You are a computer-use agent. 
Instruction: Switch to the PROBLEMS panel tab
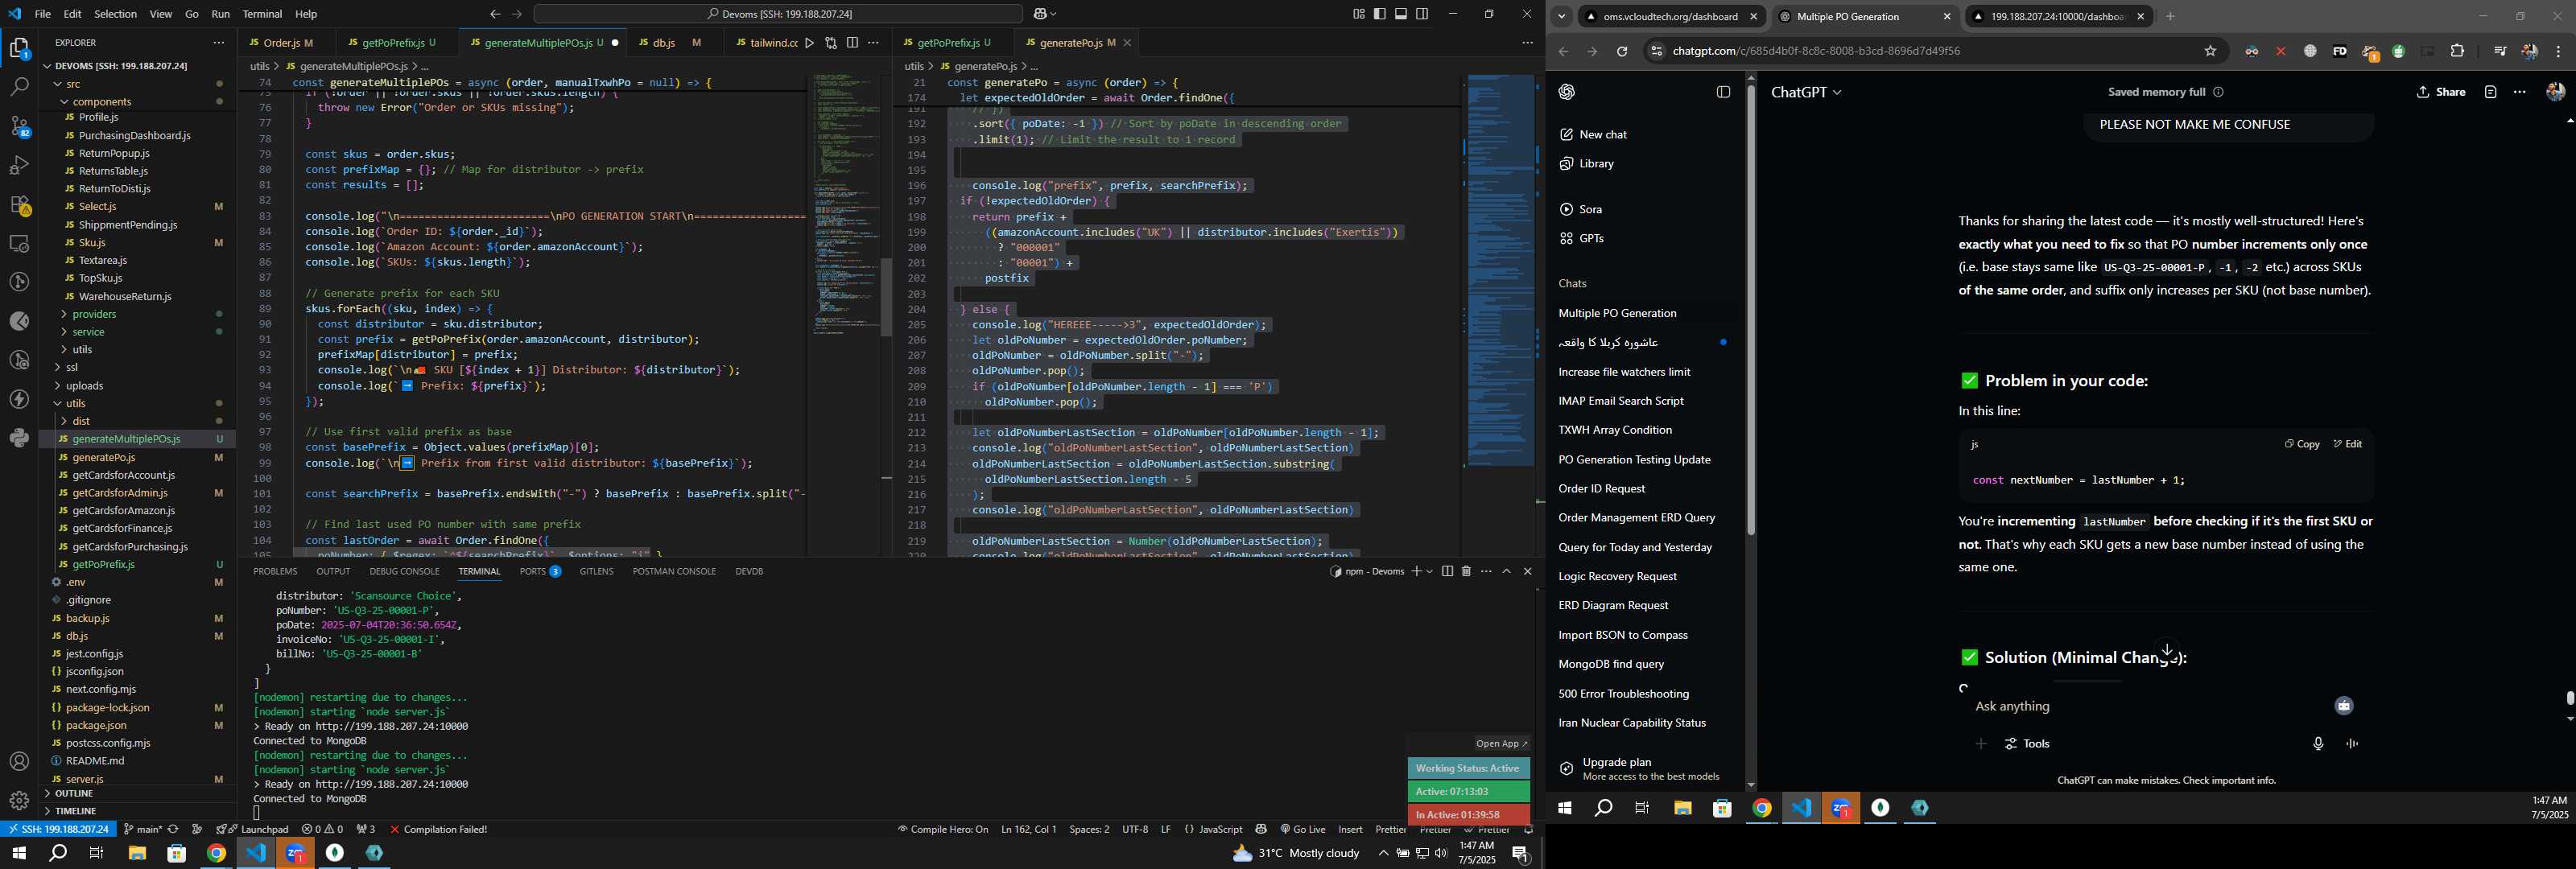[x=275, y=571]
